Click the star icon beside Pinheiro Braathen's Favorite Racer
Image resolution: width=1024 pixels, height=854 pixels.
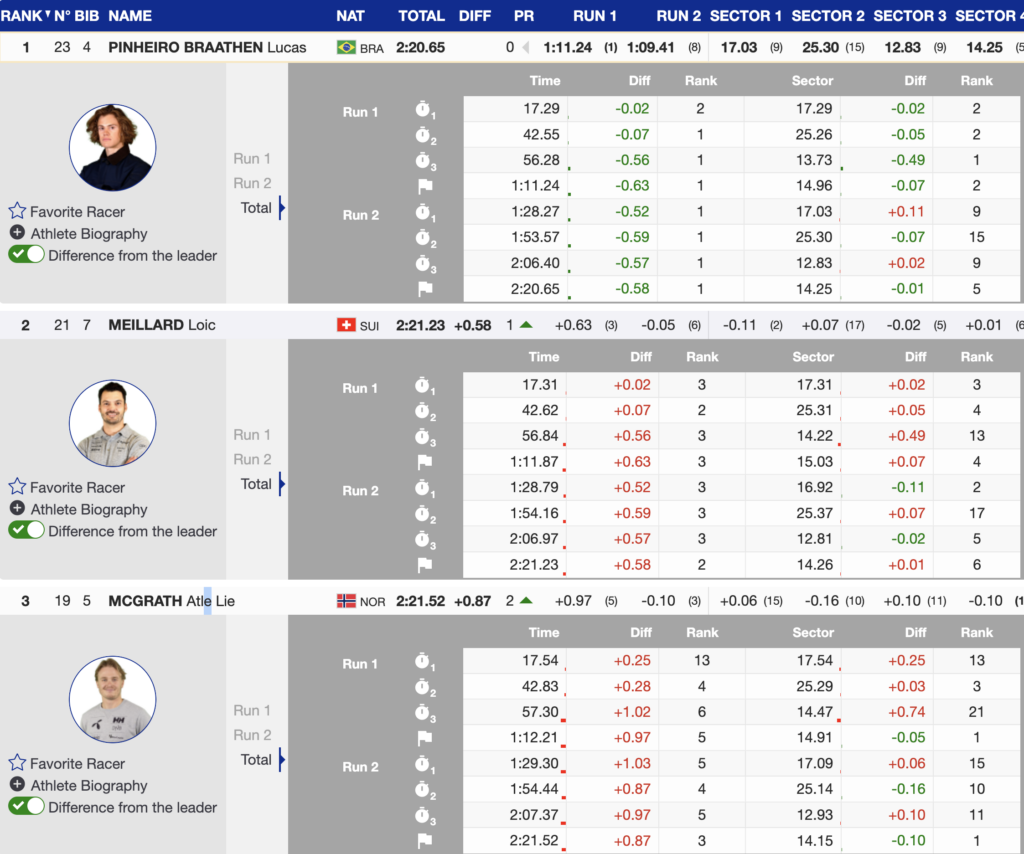coord(17,211)
